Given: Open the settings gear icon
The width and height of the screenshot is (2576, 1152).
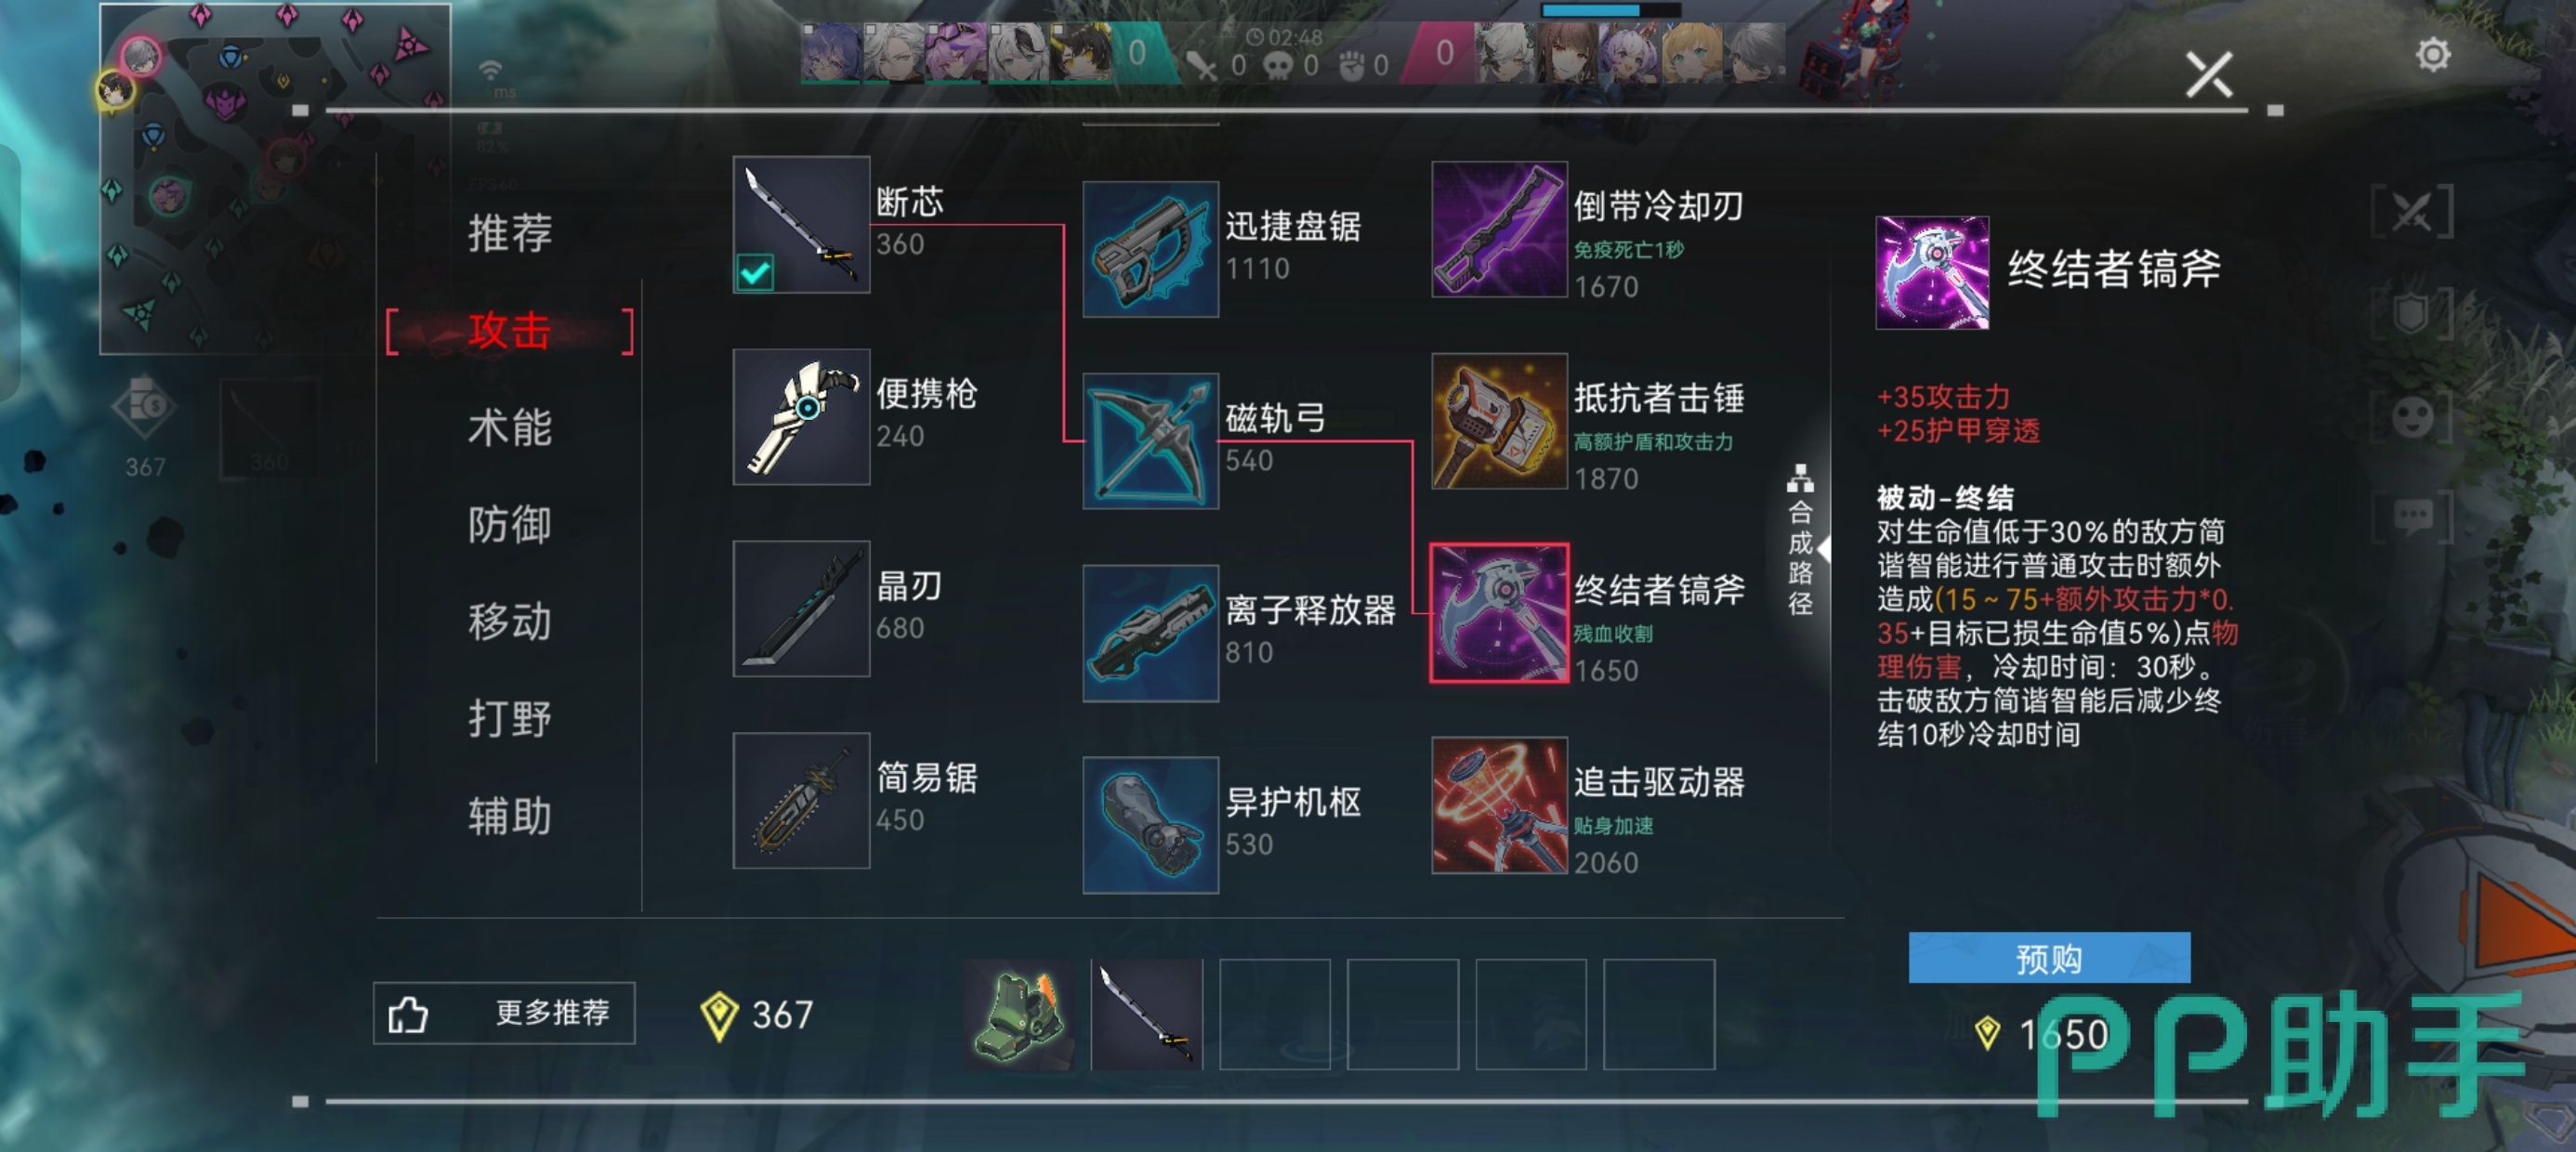Looking at the screenshot, I should click(2432, 54).
